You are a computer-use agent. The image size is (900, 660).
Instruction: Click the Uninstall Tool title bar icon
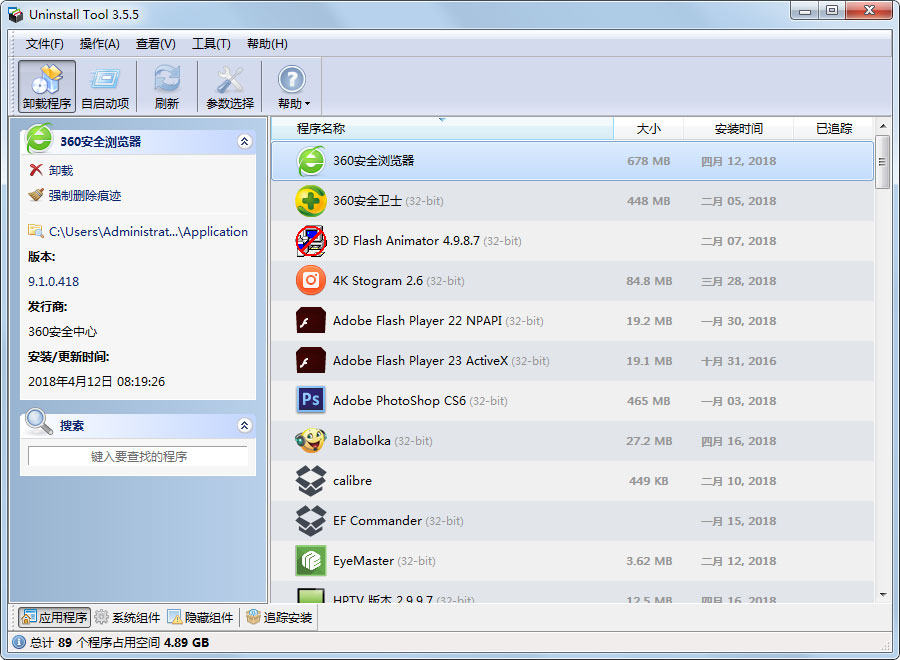point(15,14)
